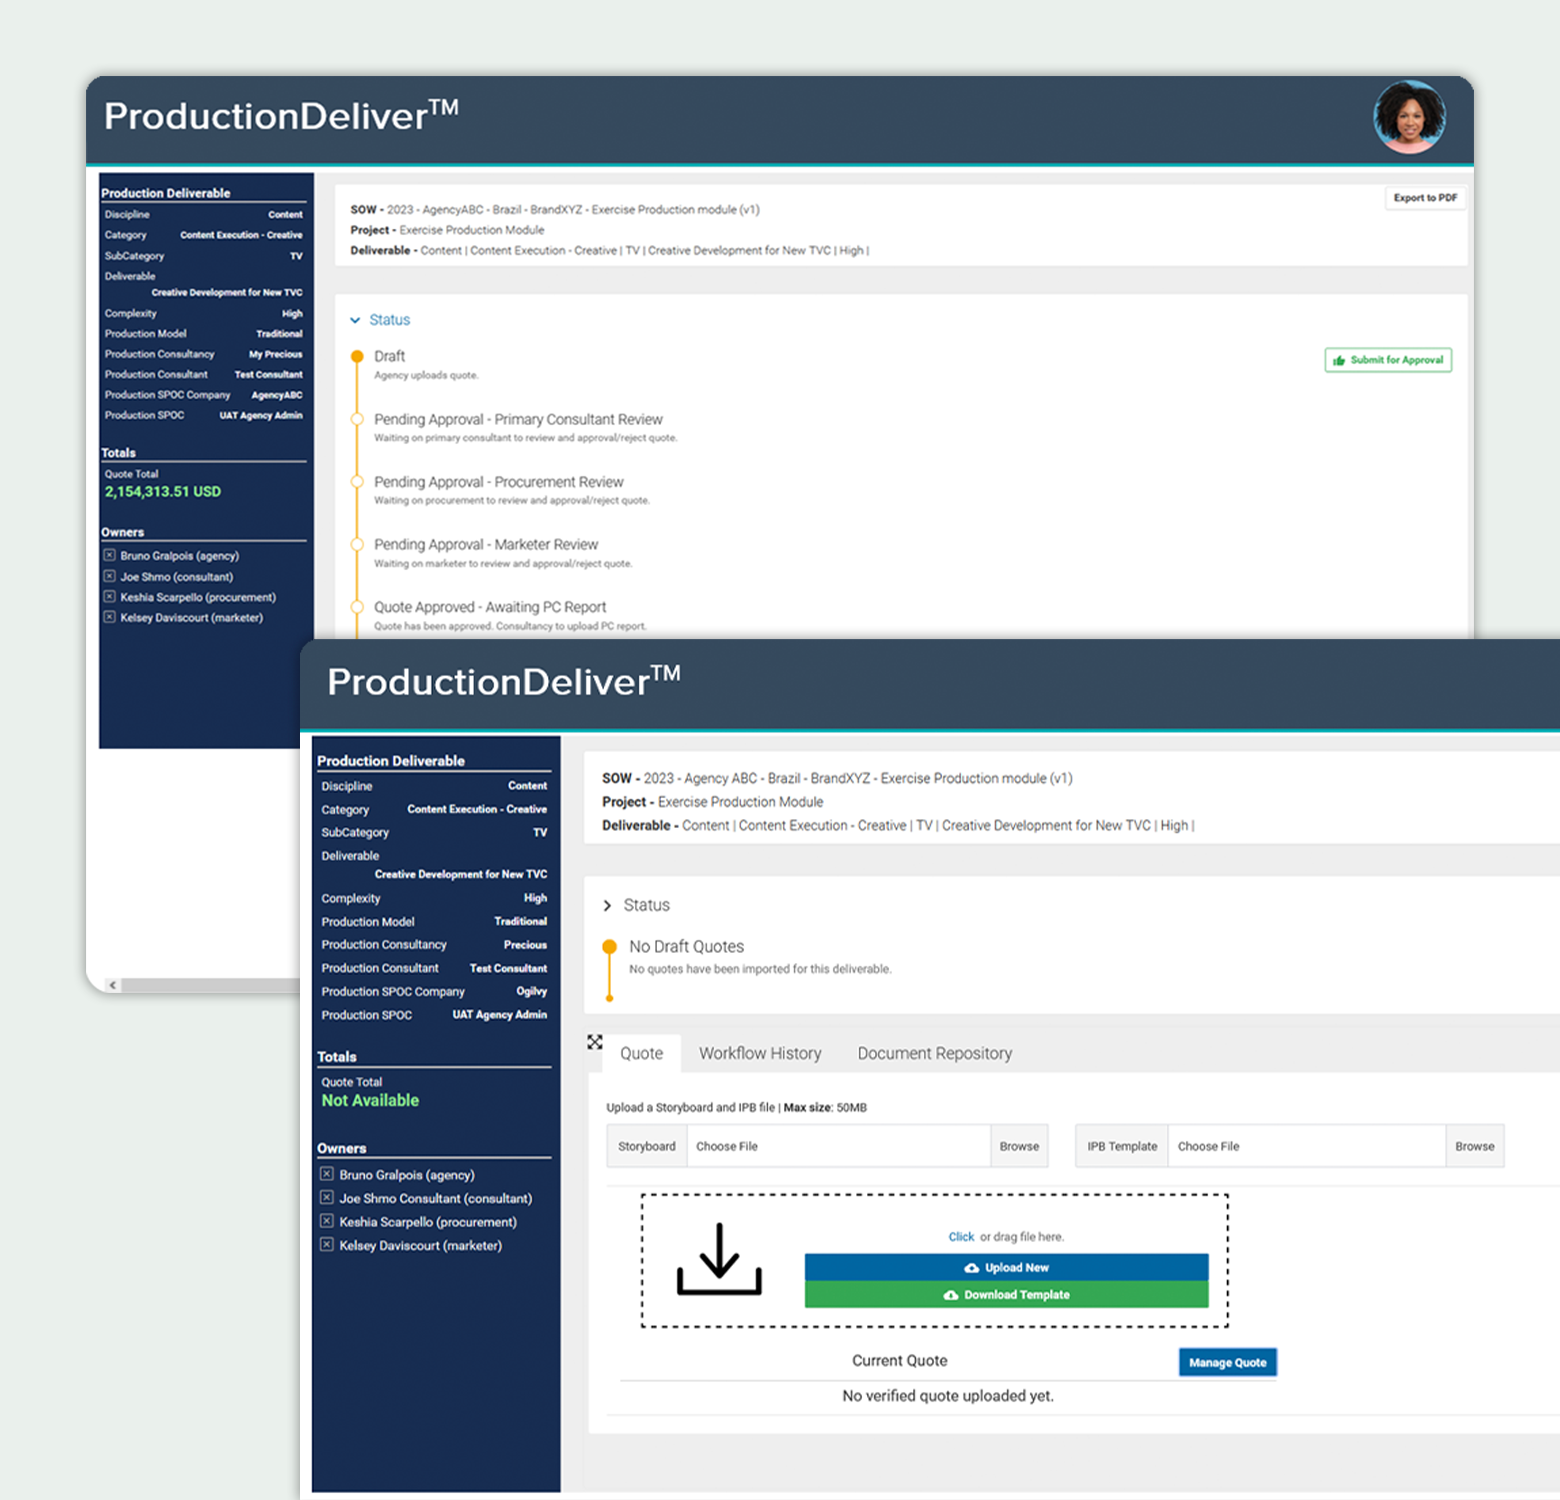
Task: Switch to the Workflow History tab
Action: [x=760, y=1053]
